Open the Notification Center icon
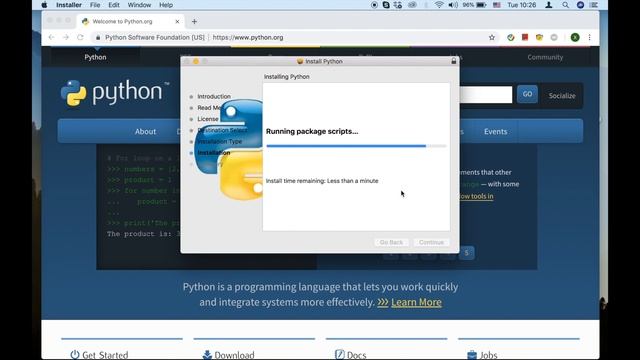Viewport: 640px width, 360px height. (x=594, y=5)
